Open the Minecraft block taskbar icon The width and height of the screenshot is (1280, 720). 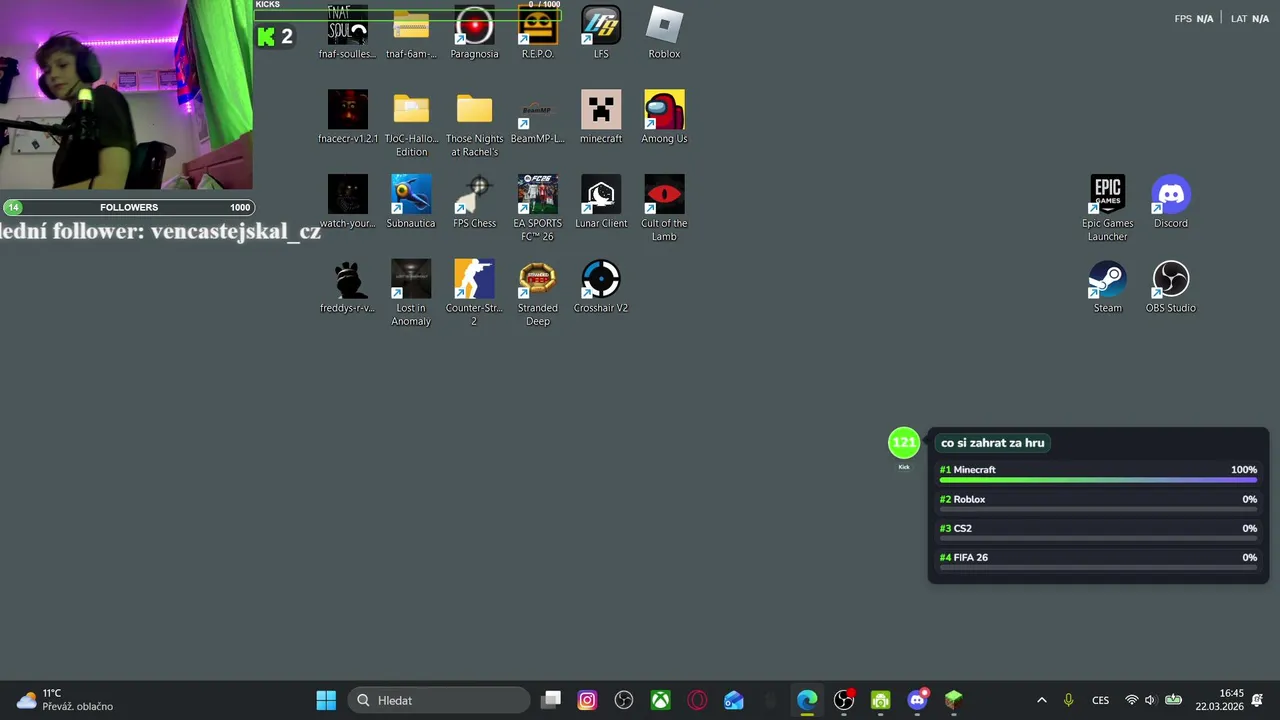coord(954,700)
